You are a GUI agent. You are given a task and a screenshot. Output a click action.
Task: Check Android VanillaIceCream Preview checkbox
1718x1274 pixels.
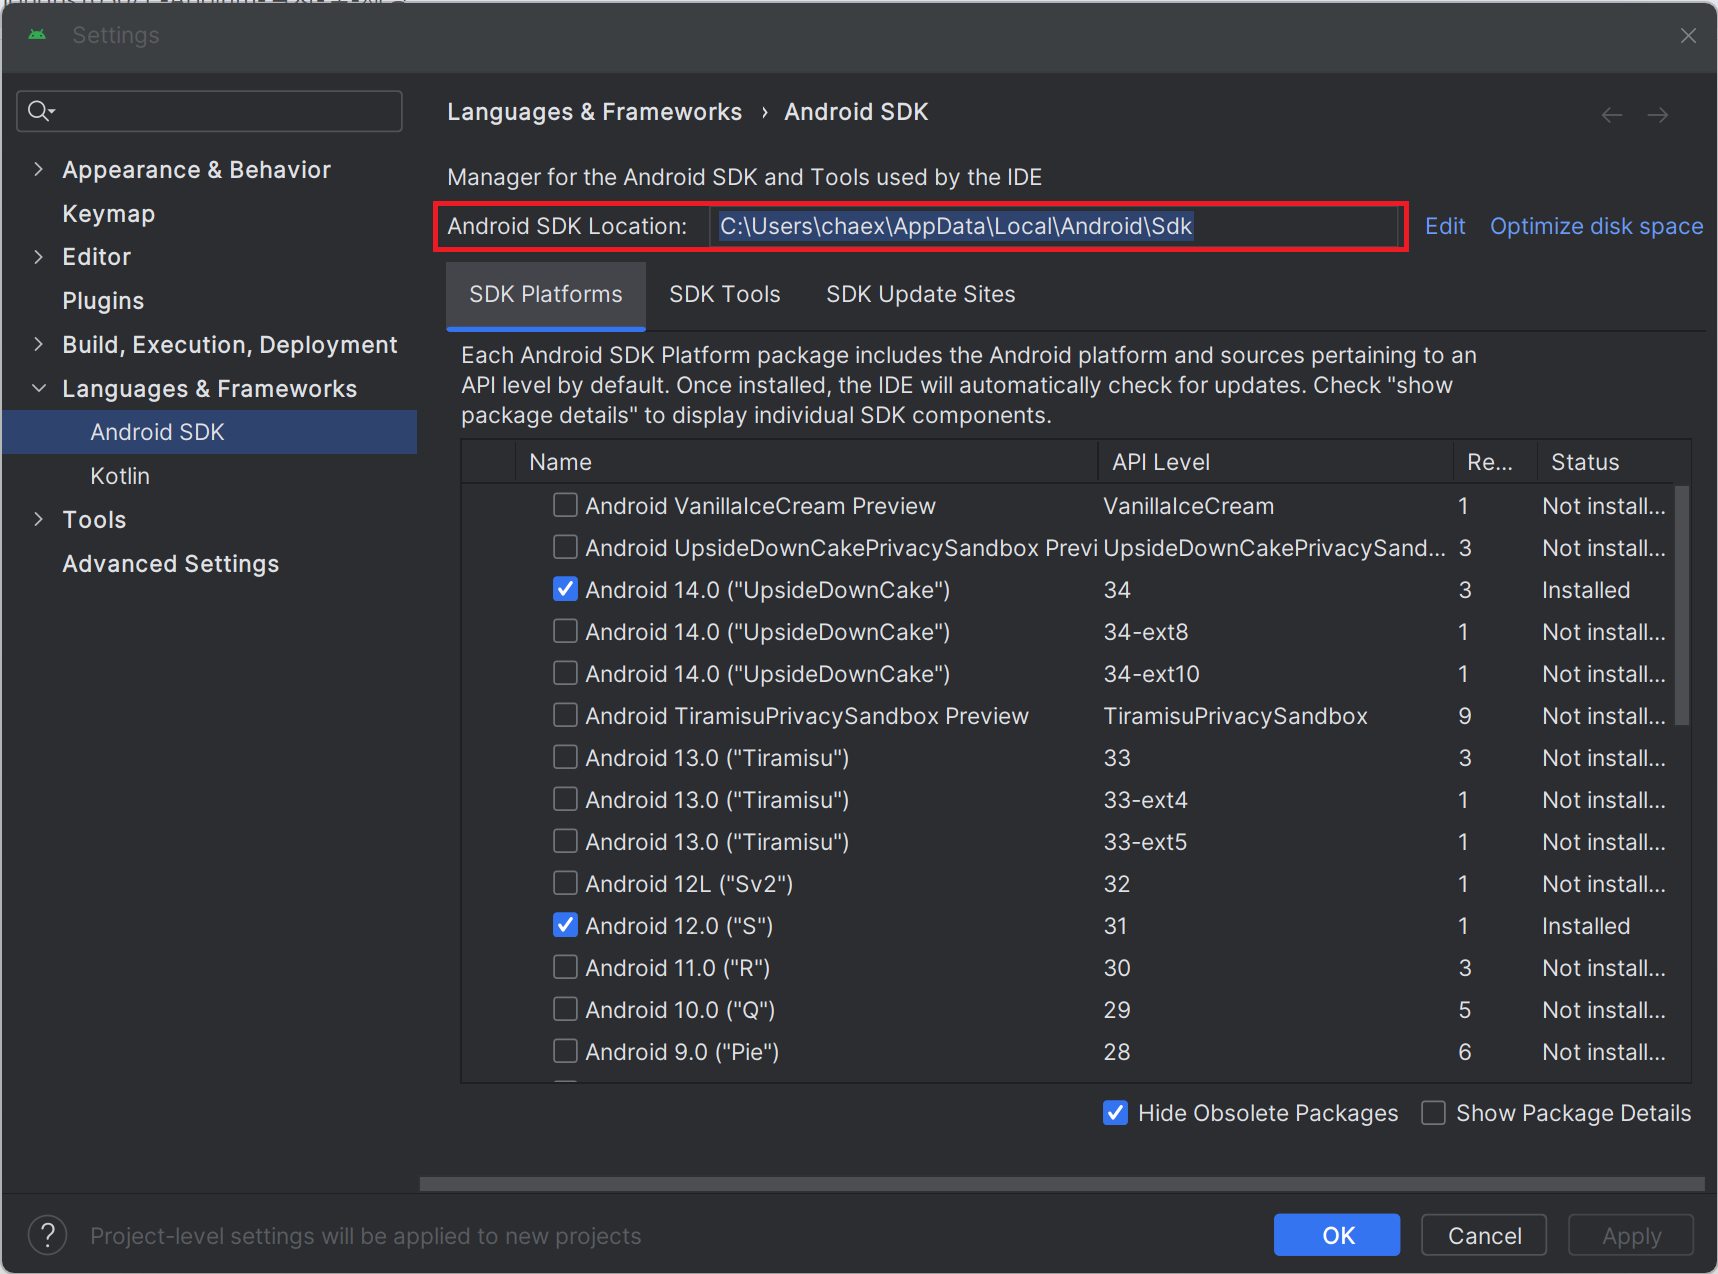[x=565, y=505]
